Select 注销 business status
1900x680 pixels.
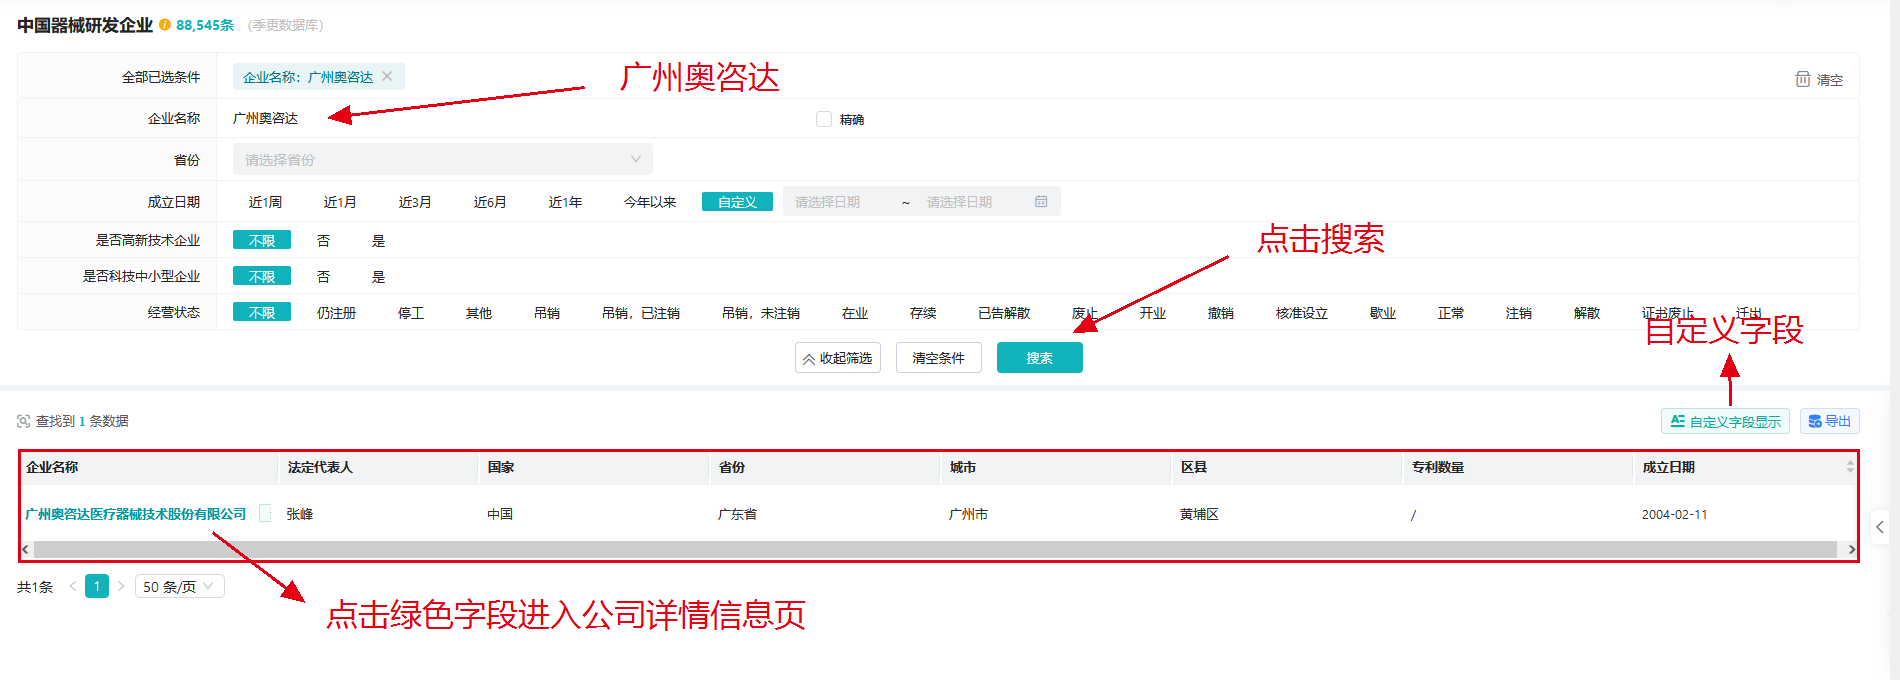(x=1519, y=313)
